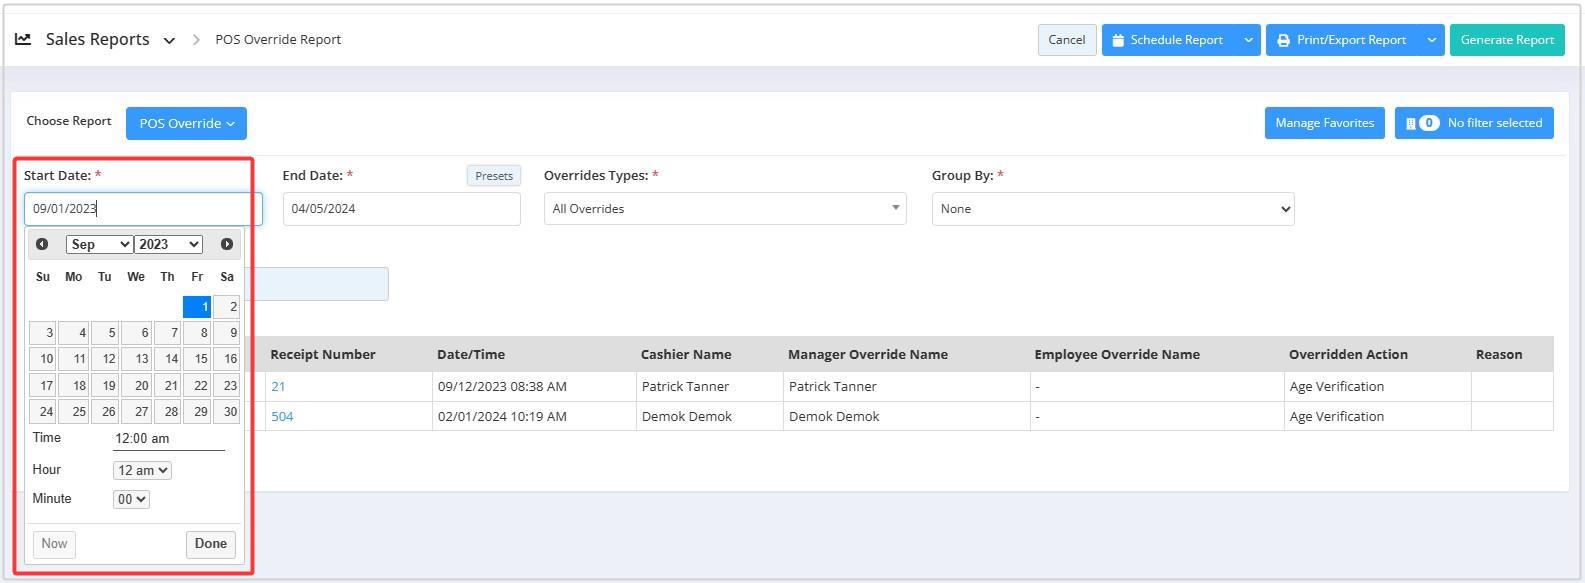The height and width of the screenshot is (583, 1585).
Task: Click the Date/Time column header
Action: coord(471,354)
